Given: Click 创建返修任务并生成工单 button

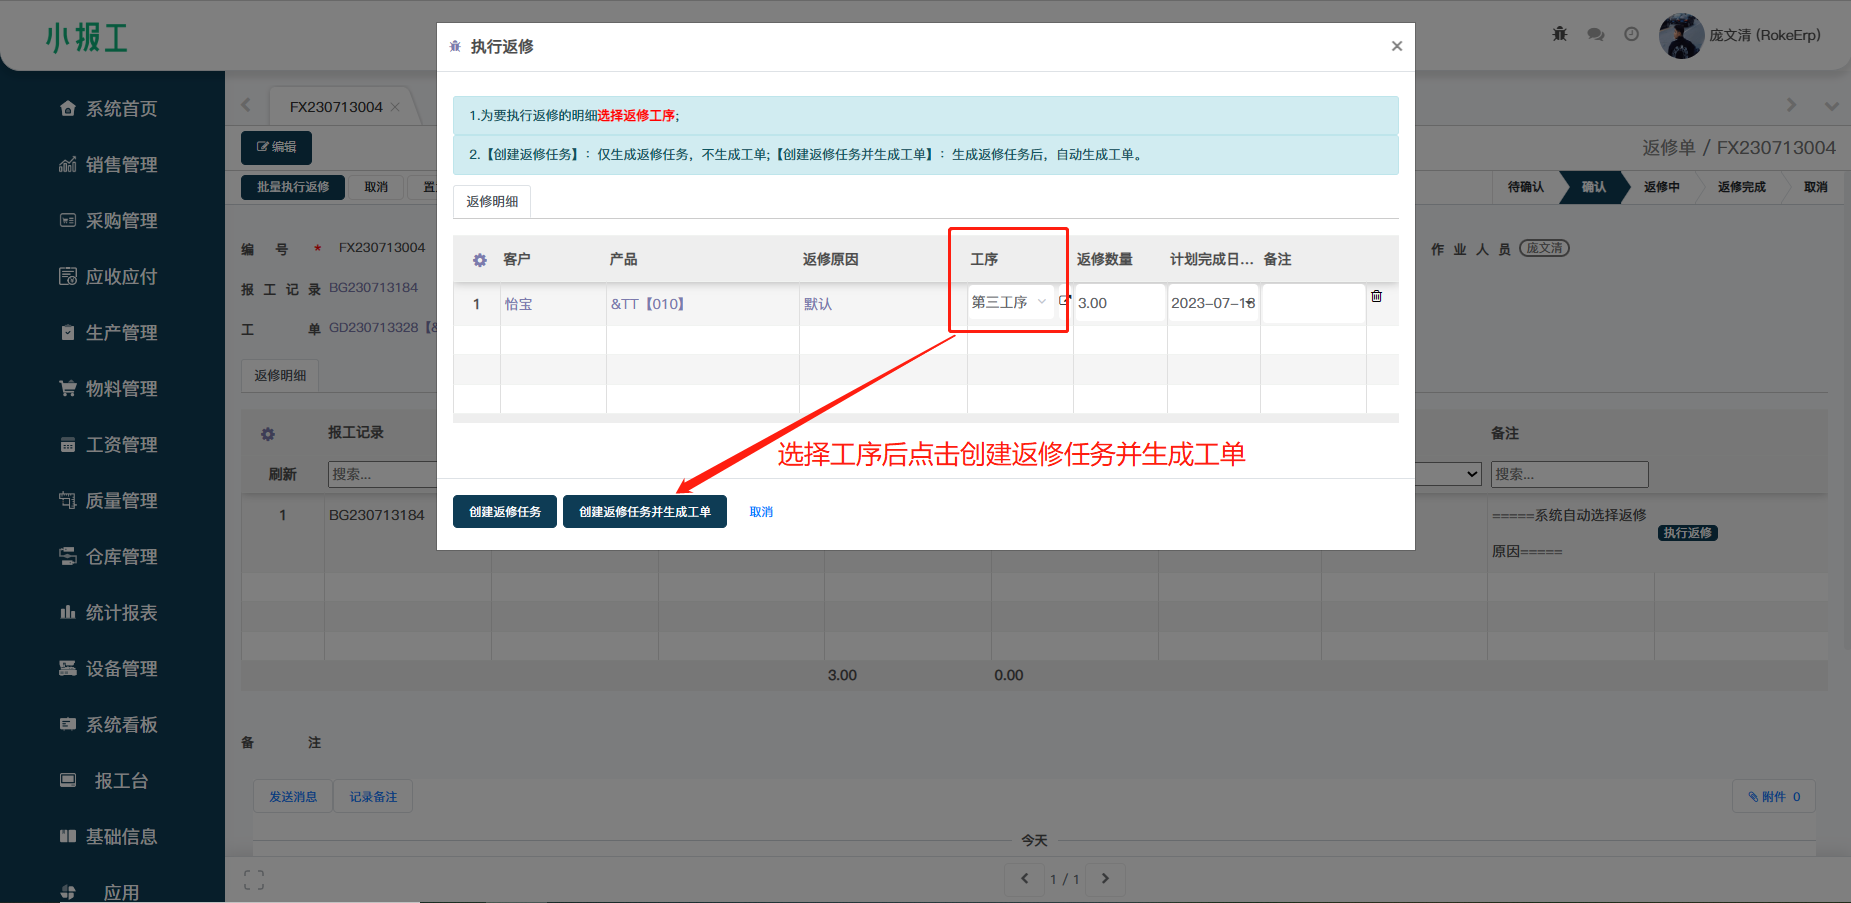Looking at the screenshot, I should (x=644, y=512).
